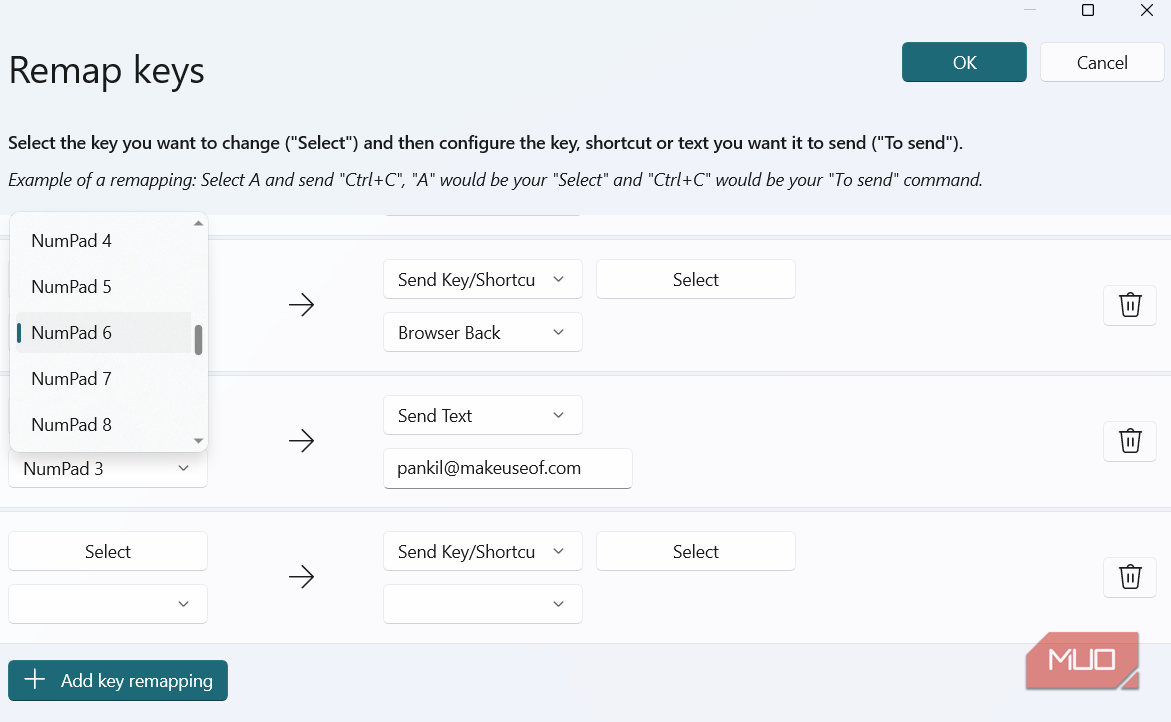The height and width of the screenshot is (722, 1171).
Task: Click the last row's right Select button
Action: (x=695, y=551)
